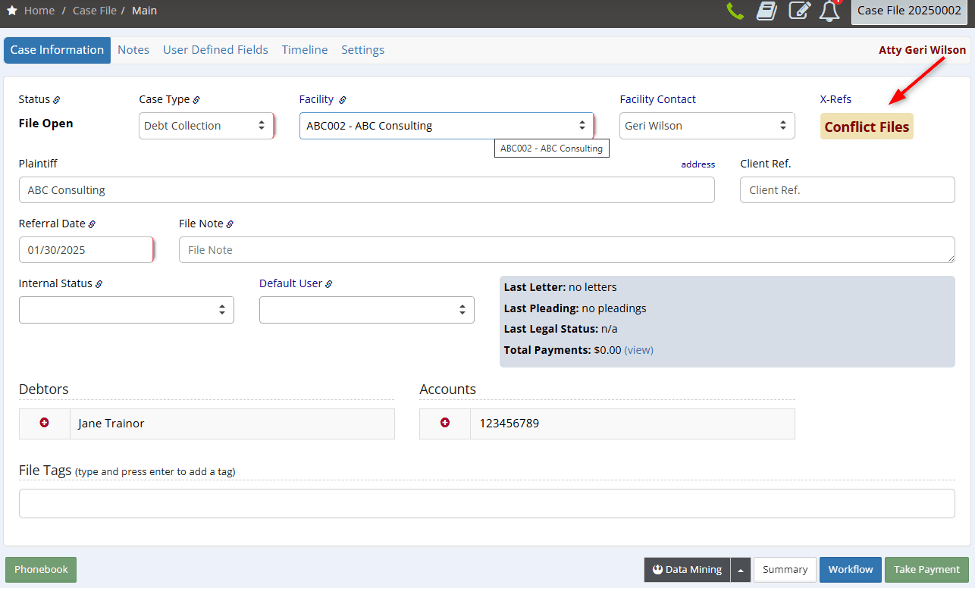Open the Conflict Files cross-reference
The image size is (977, 589).
(866, 126)
